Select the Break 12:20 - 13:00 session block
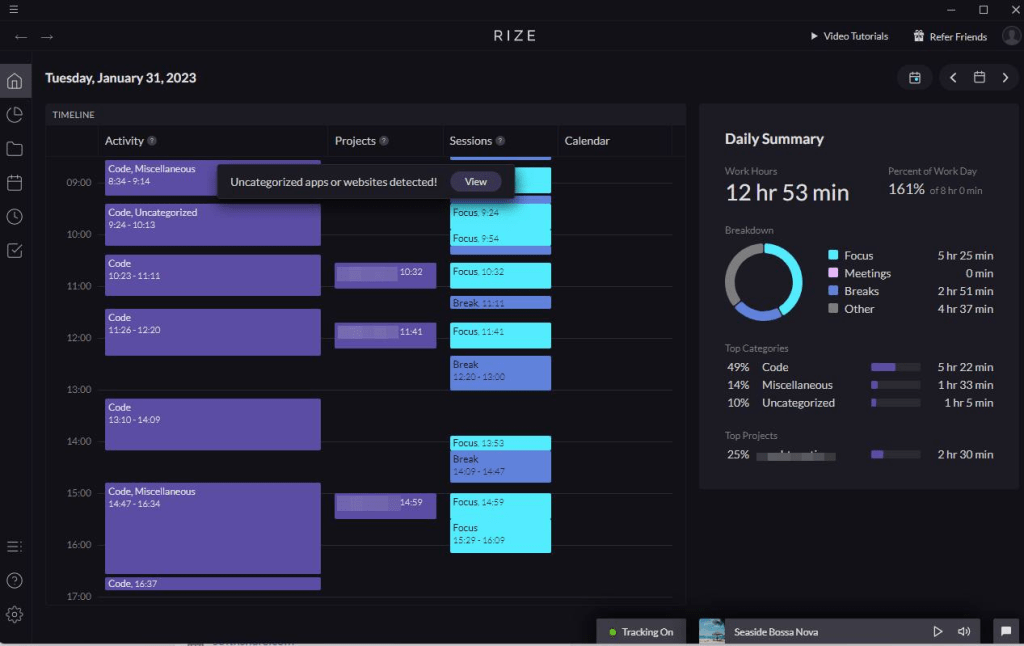This screenshot has height=646, width=1024. pyautogui.click(x=500, y=372)
